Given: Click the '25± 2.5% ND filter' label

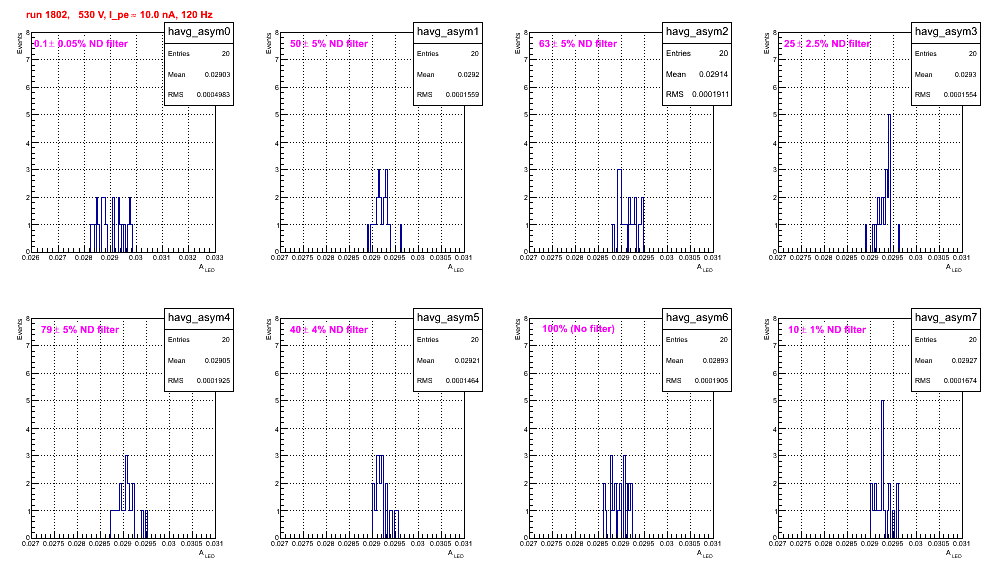Looking at the screenshot, I should coord(827,44).
